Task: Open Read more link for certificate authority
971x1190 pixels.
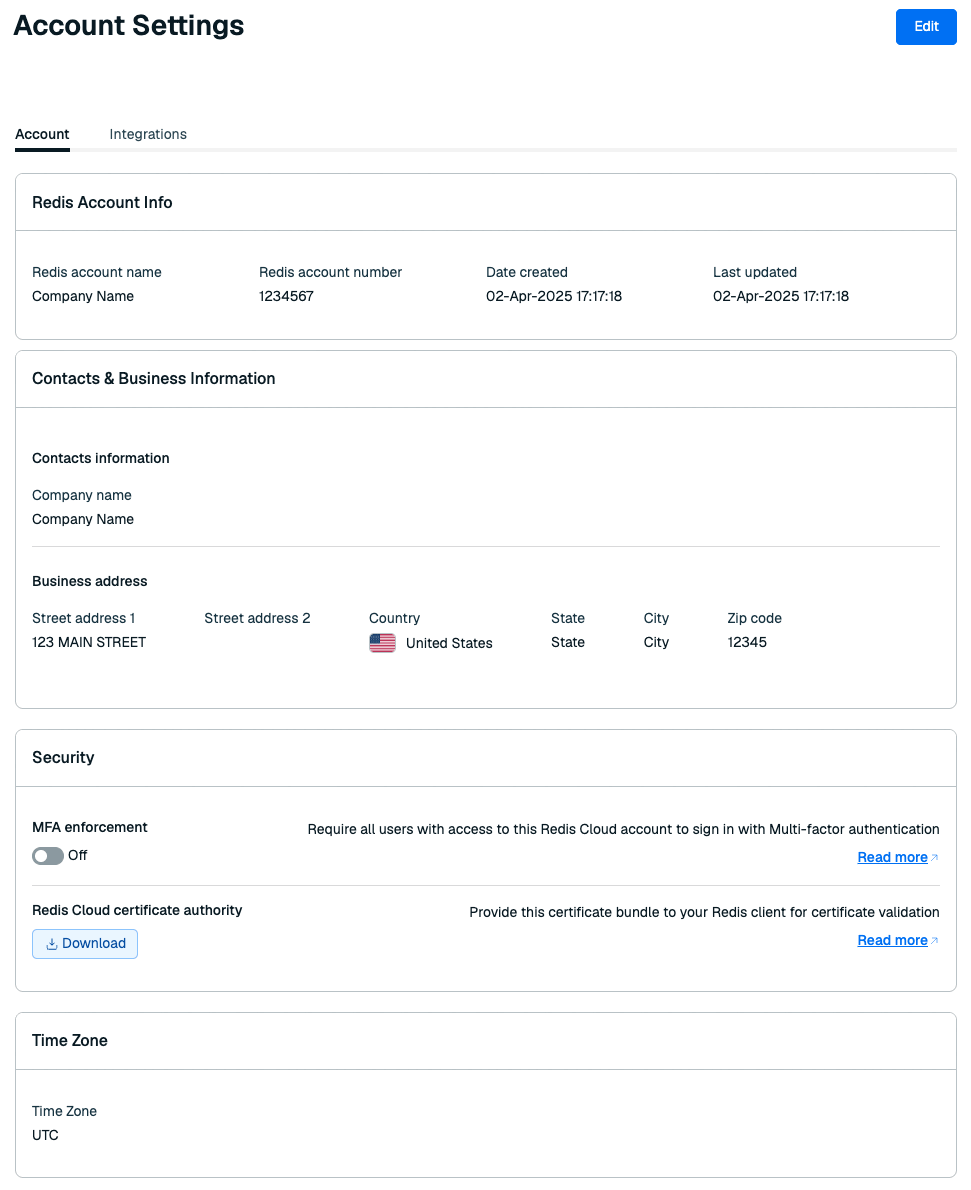Action: point(892,940)
